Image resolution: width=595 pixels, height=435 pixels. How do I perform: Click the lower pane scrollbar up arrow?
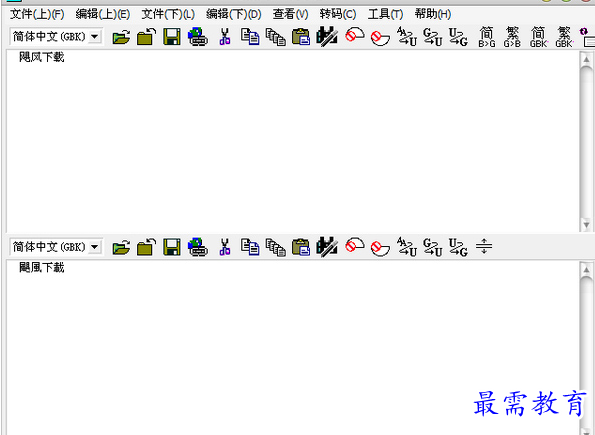click(586, 270)
